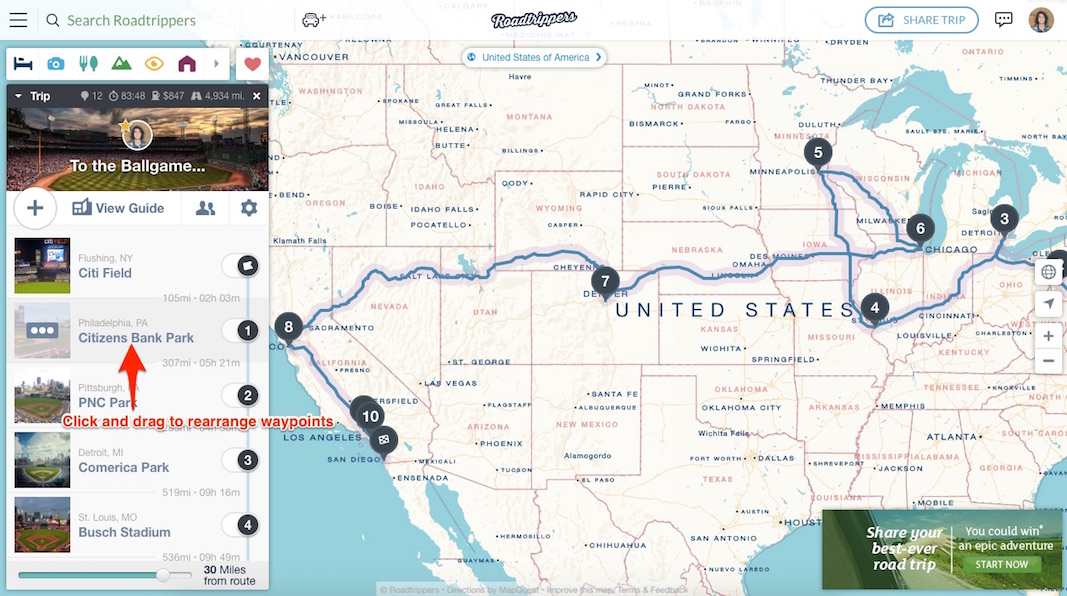Click the START NOW ad button

pos(1001,564)
